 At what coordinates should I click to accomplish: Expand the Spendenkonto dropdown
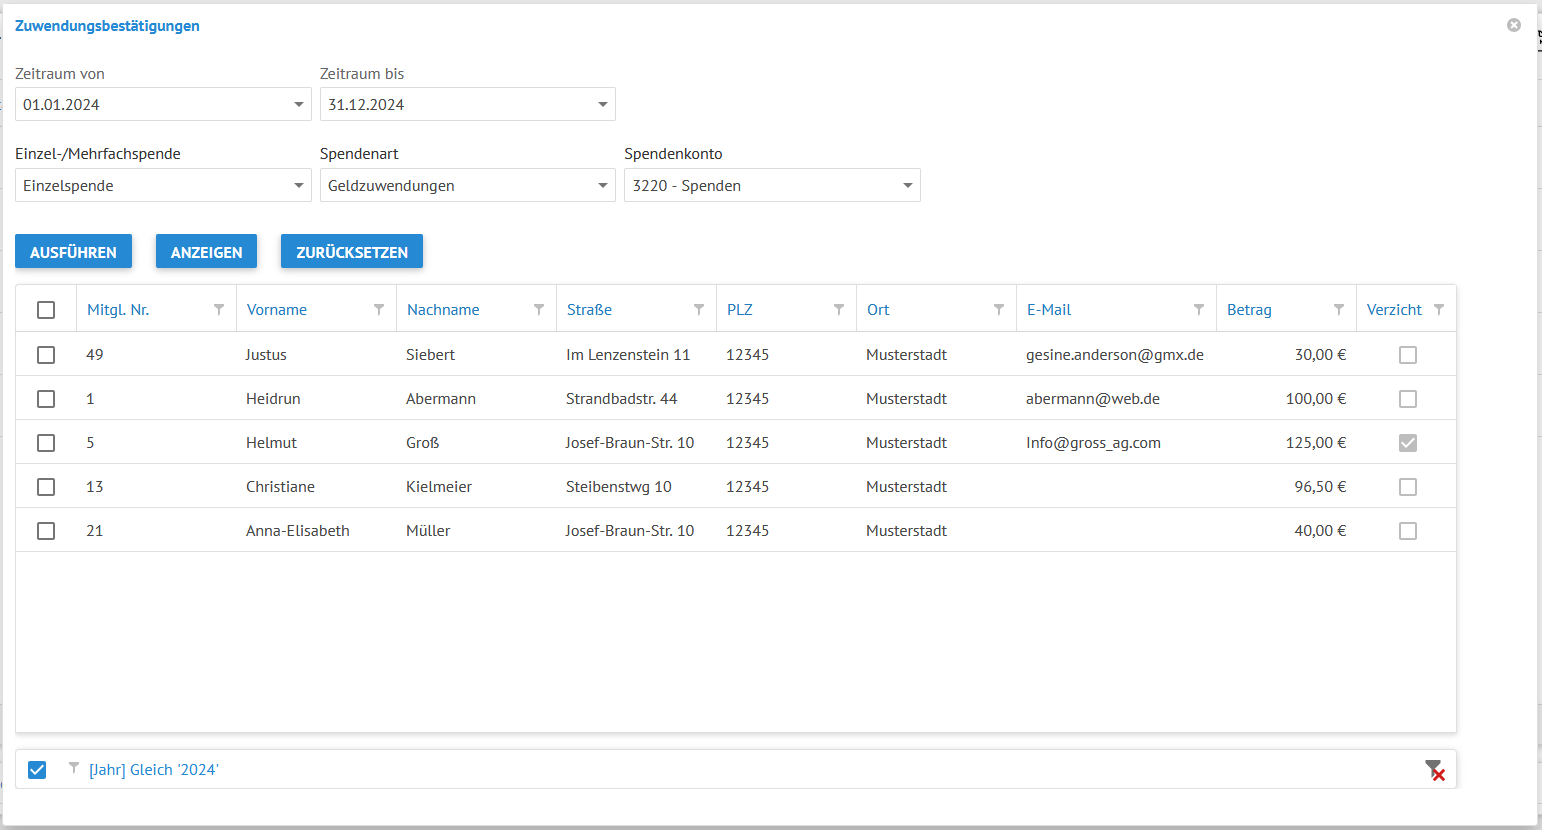pyautogui.click(x=908, y=186)
